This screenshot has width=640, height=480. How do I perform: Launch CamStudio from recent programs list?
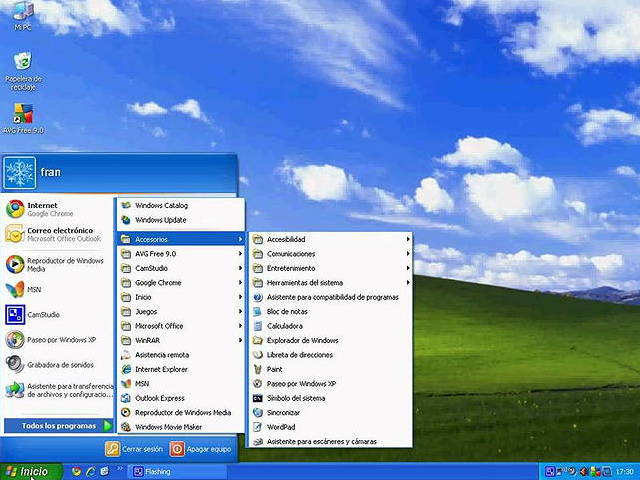coord(57,315)
